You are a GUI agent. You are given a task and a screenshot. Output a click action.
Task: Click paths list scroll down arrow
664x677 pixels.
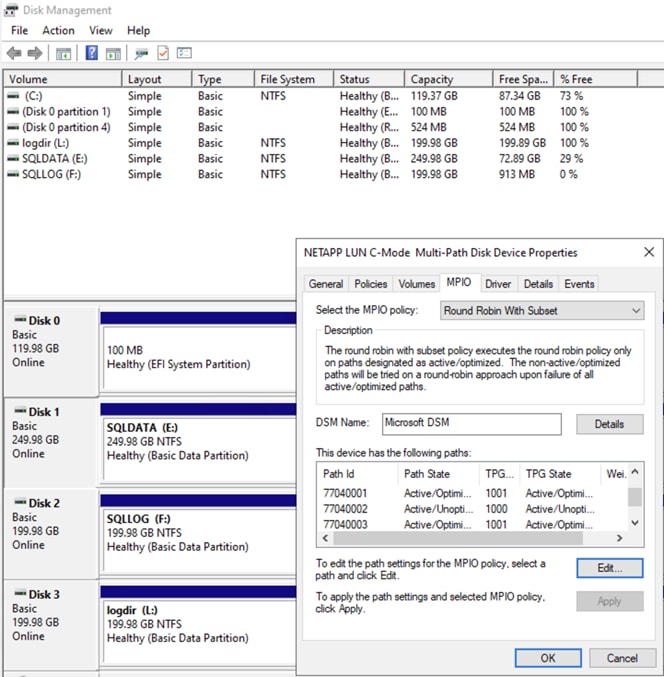point(635,523)
